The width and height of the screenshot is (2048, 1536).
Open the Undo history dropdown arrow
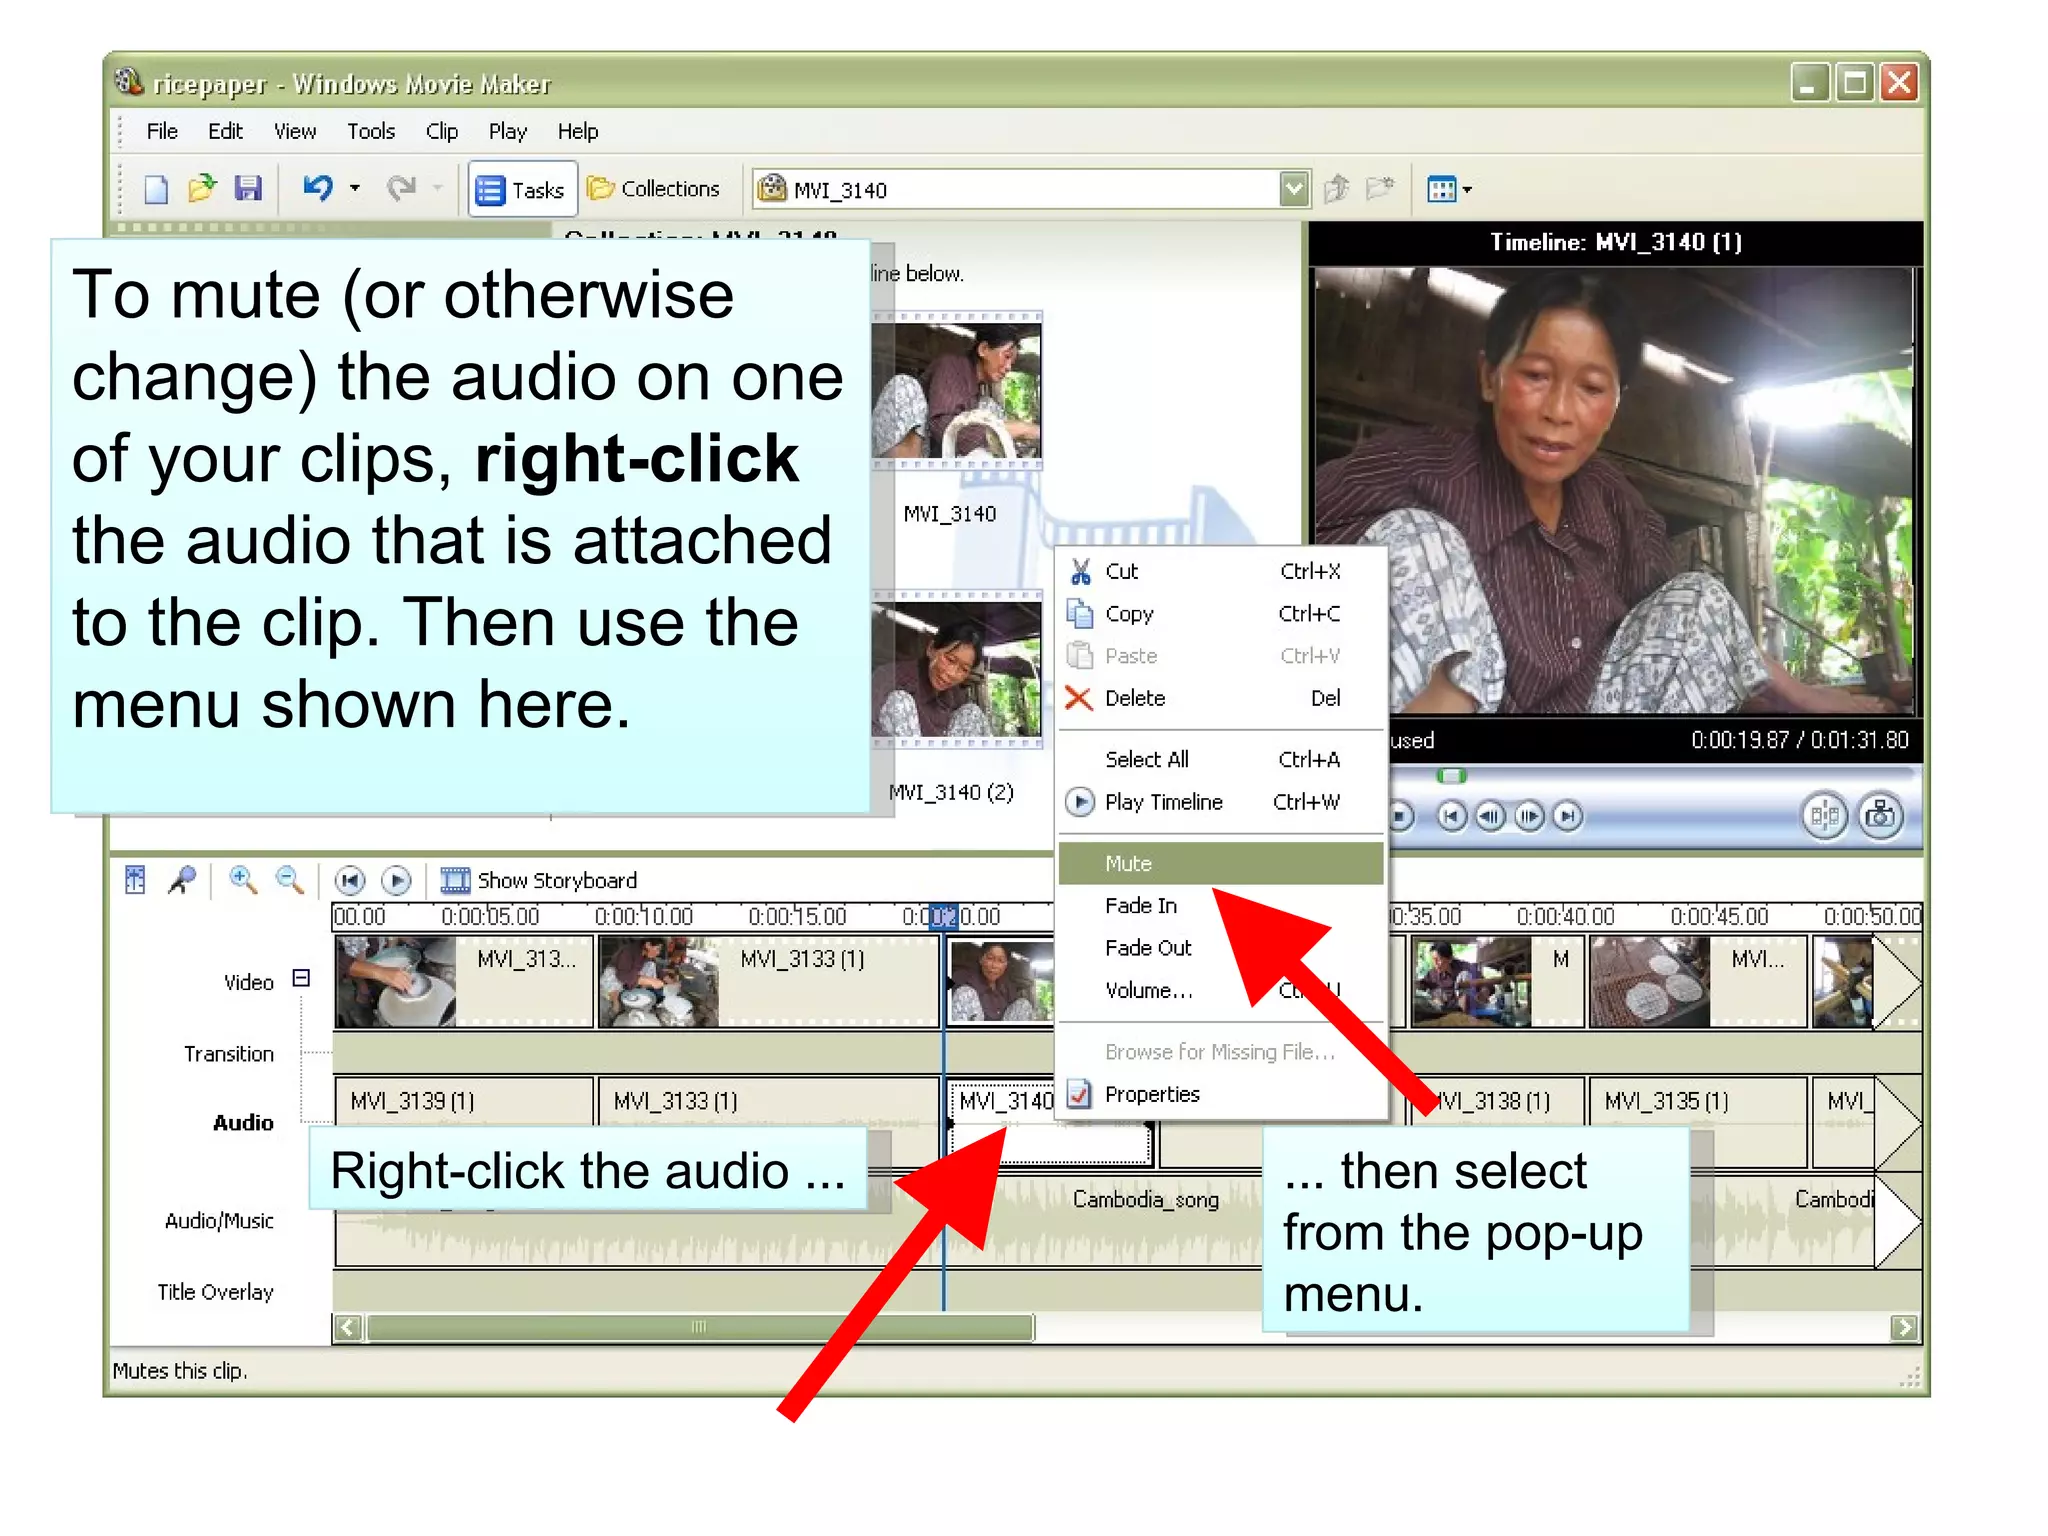point(354,188)
